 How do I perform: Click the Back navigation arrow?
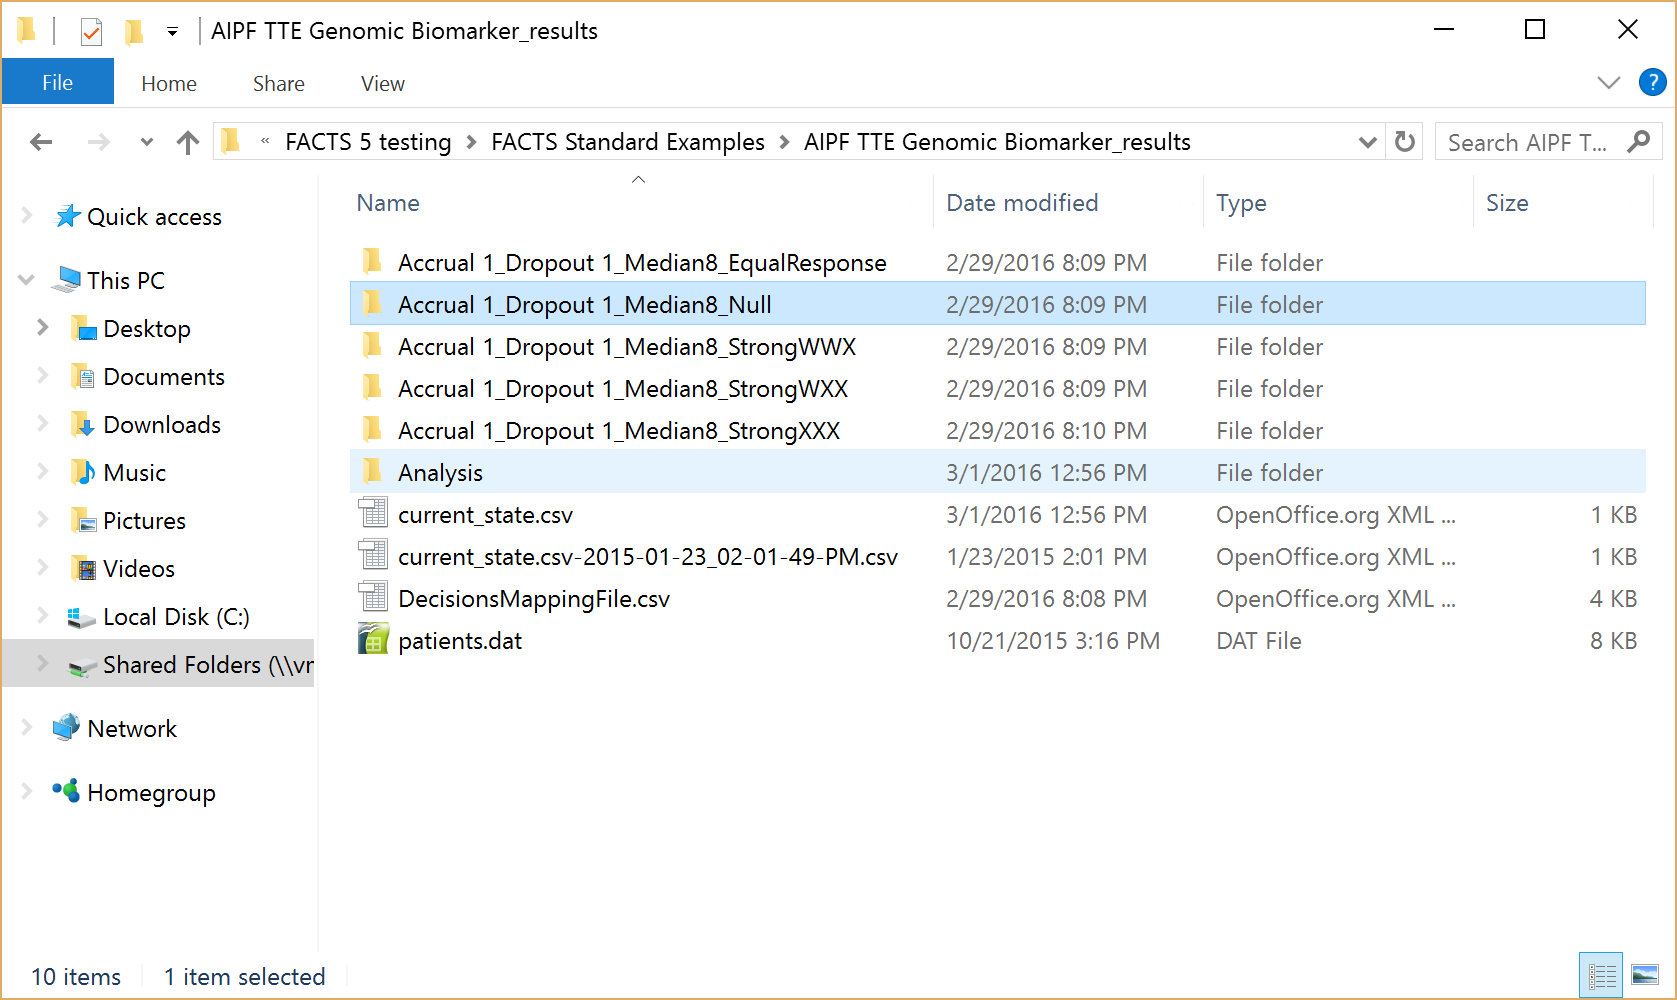tap(41, 142)
